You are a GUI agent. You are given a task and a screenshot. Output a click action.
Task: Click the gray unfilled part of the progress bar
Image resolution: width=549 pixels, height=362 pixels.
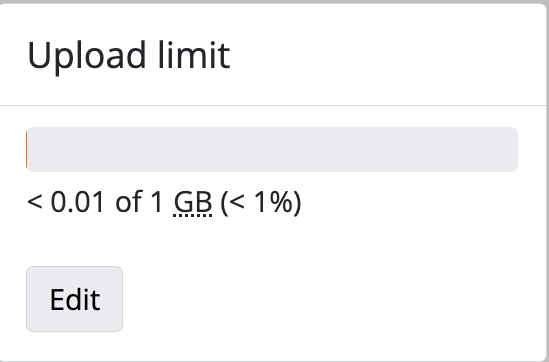coord(273,149)
